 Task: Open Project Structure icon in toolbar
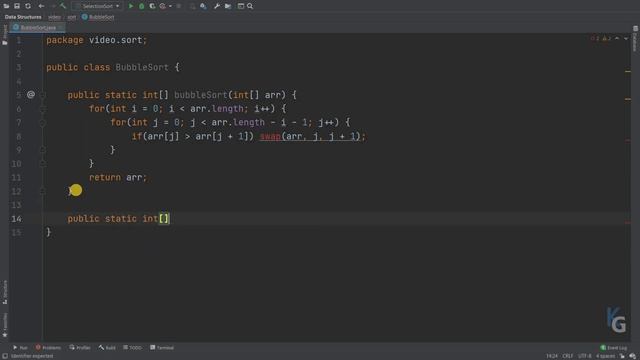coord(228,6)
